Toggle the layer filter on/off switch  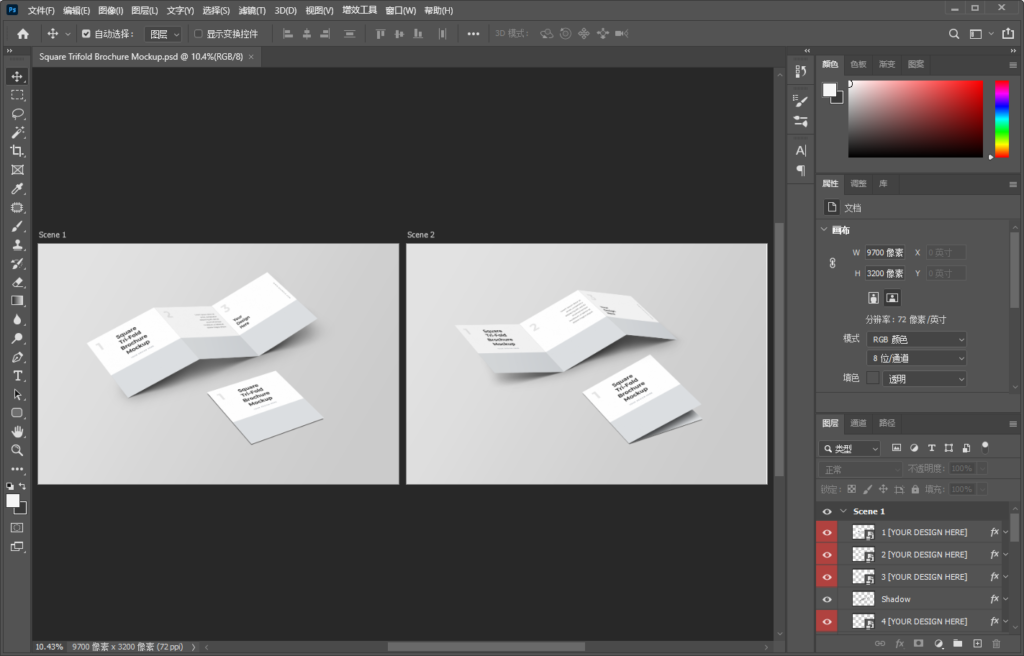coord(985,448)
